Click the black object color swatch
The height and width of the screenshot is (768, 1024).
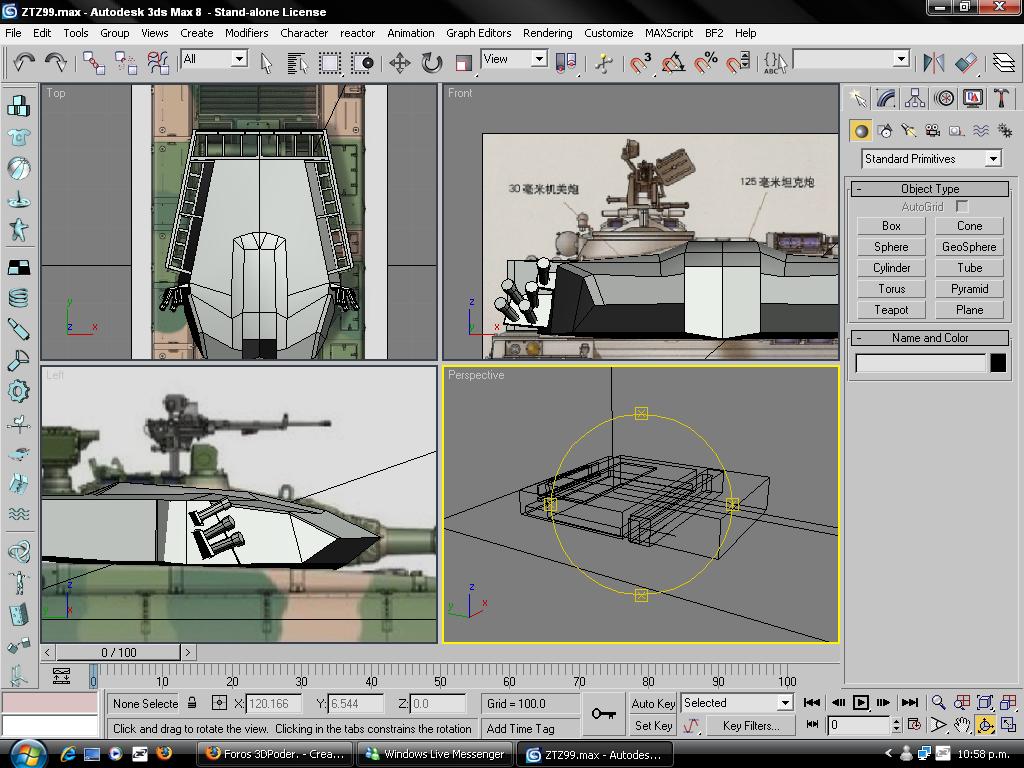pos(997,364)
